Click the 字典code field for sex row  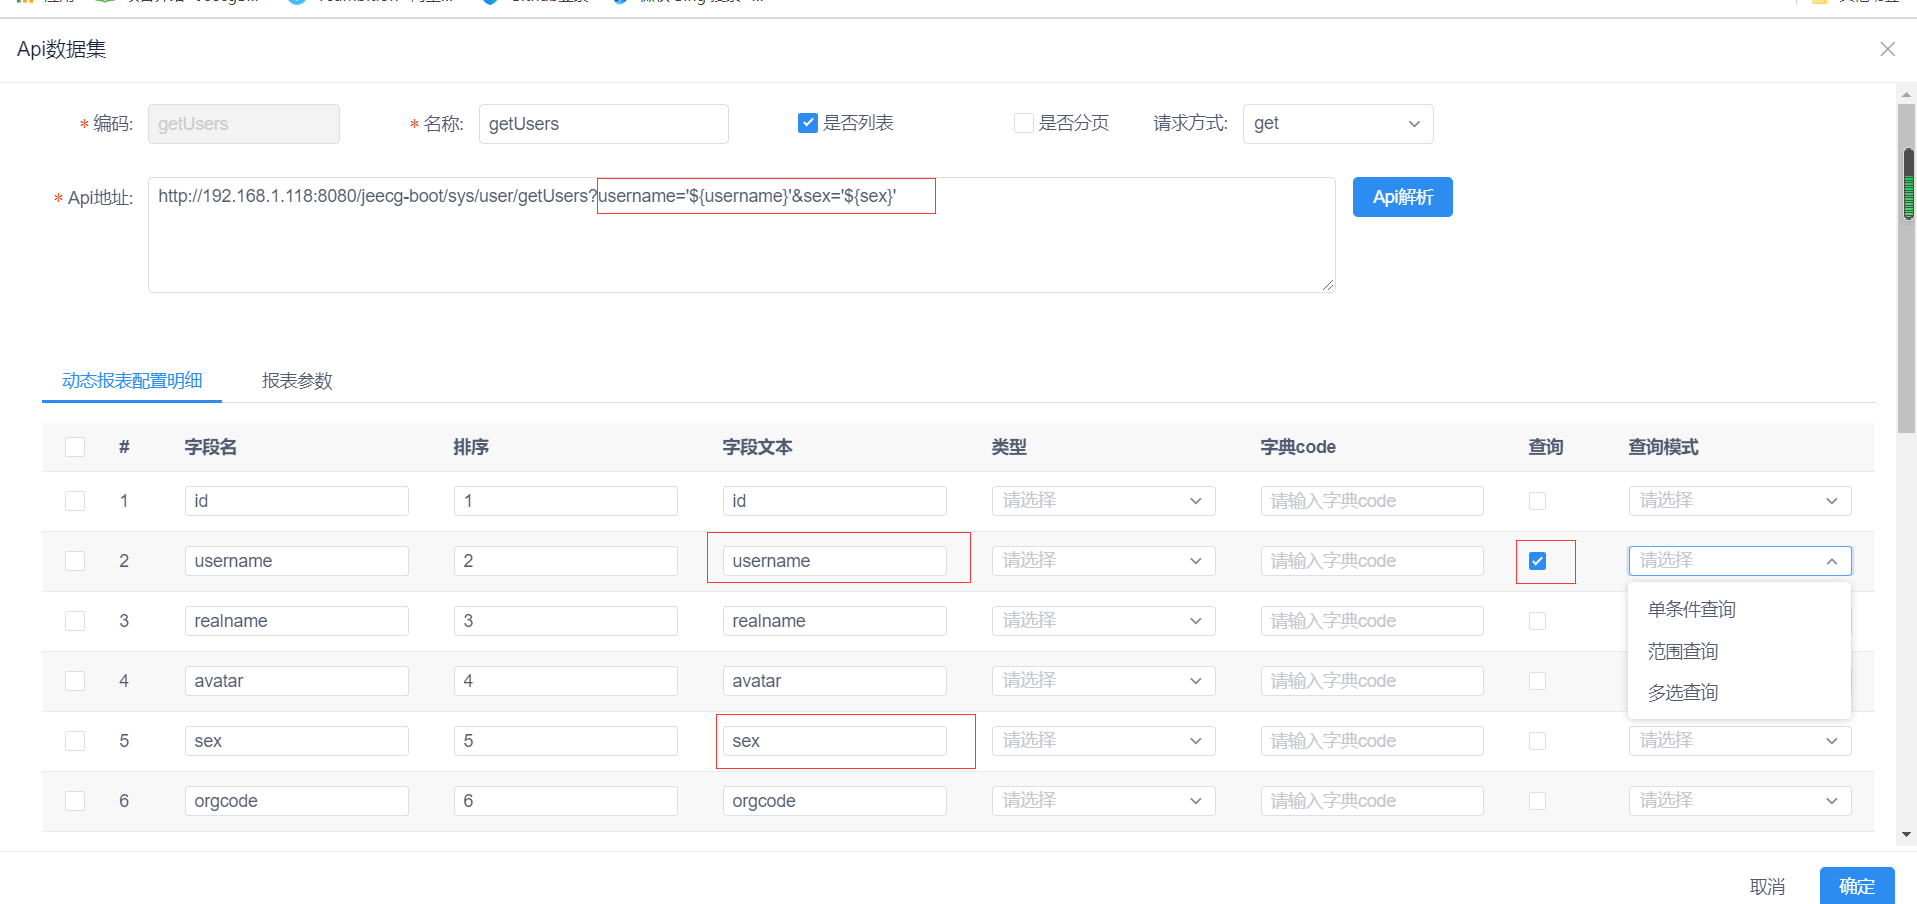(x=1372, y=741)
